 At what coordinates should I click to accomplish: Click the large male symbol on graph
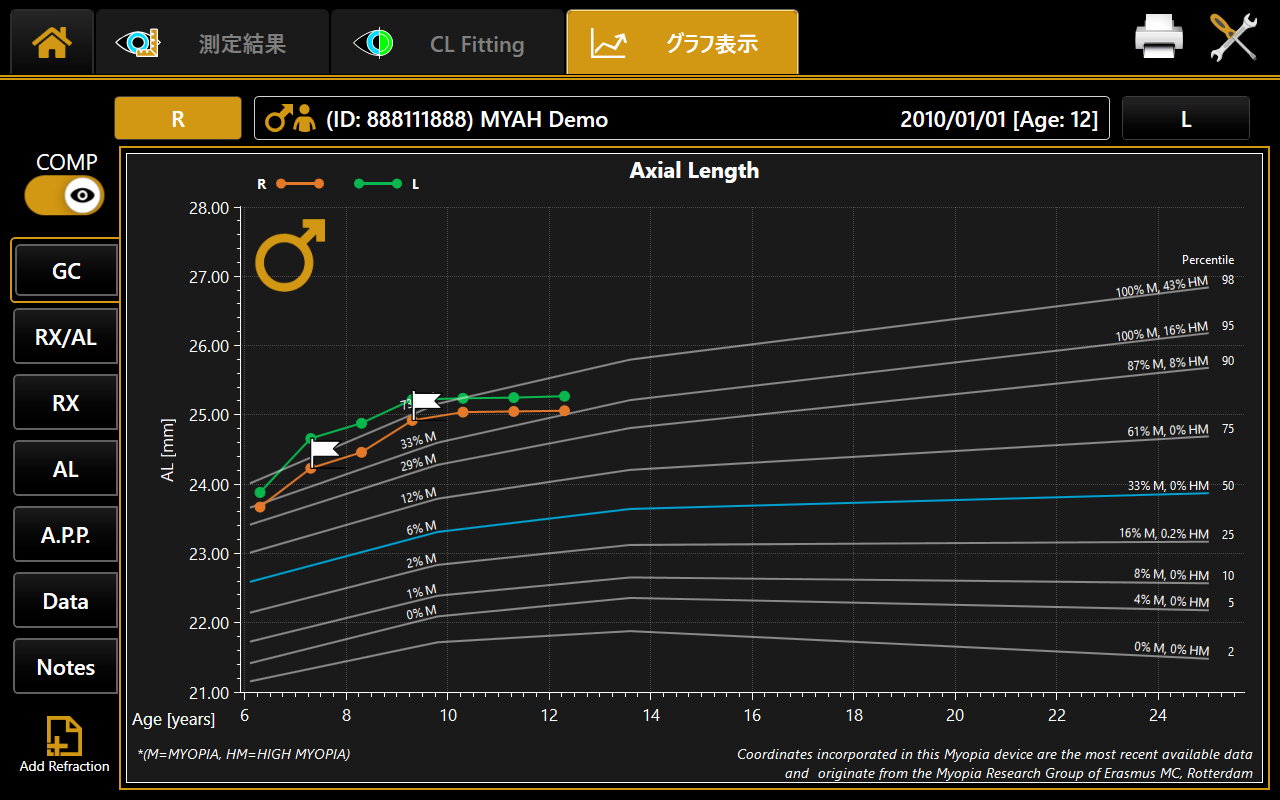click(x=289, y=255)
